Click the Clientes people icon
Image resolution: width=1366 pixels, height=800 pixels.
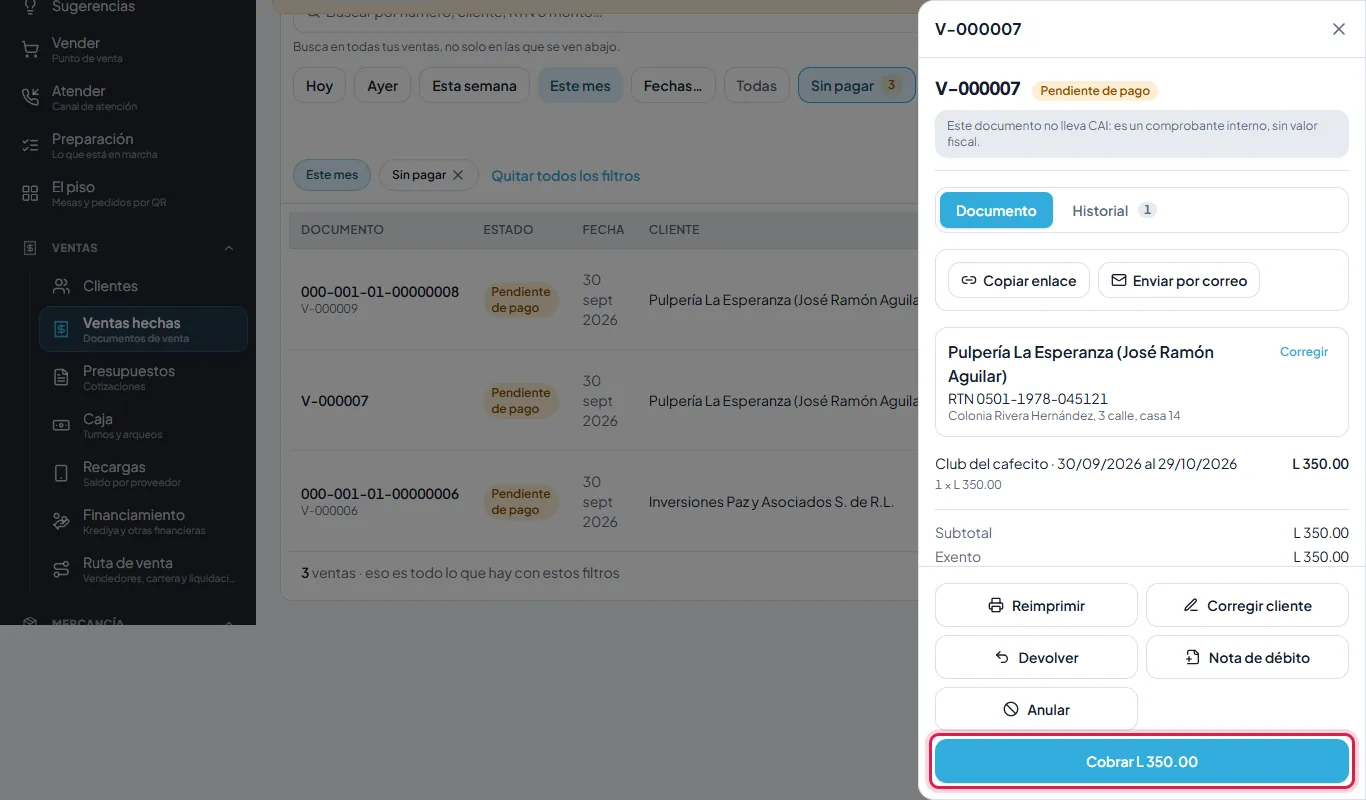click(x=62, y=286)
